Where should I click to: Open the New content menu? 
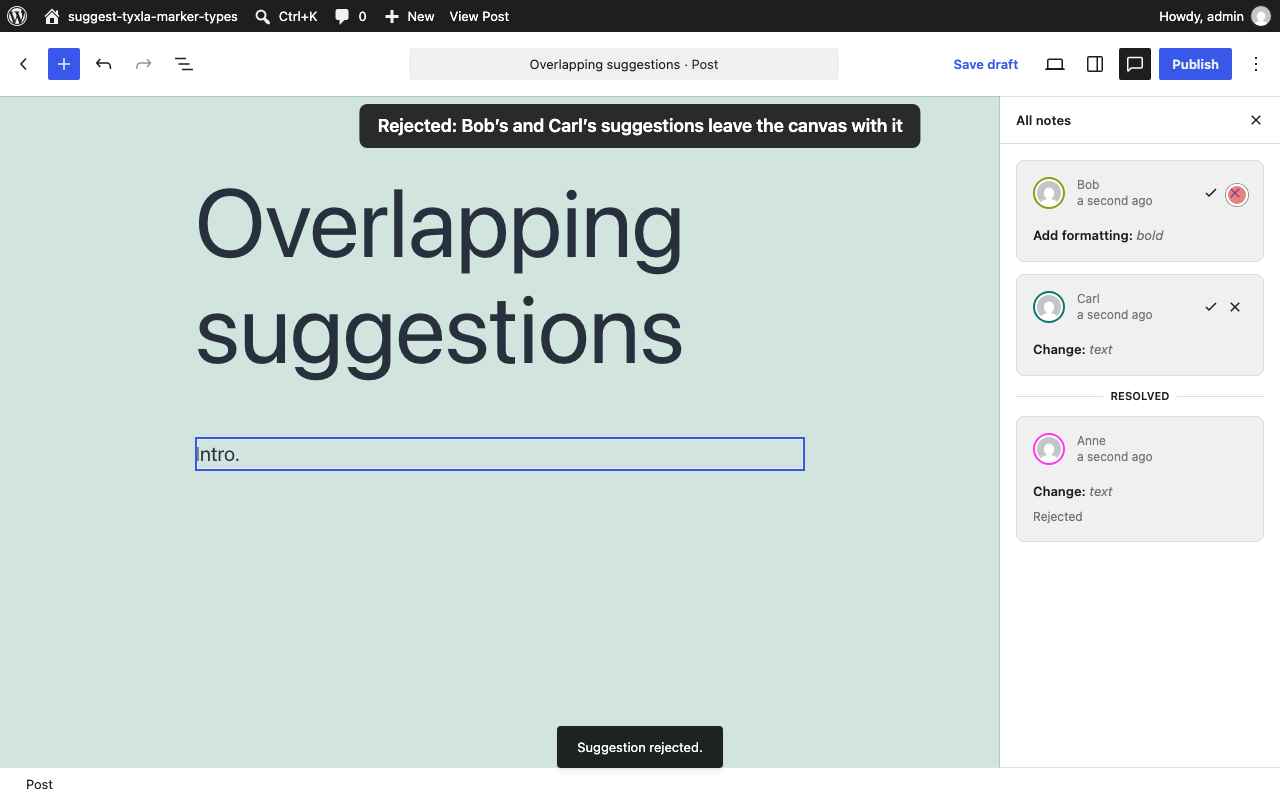pos(409,16)
